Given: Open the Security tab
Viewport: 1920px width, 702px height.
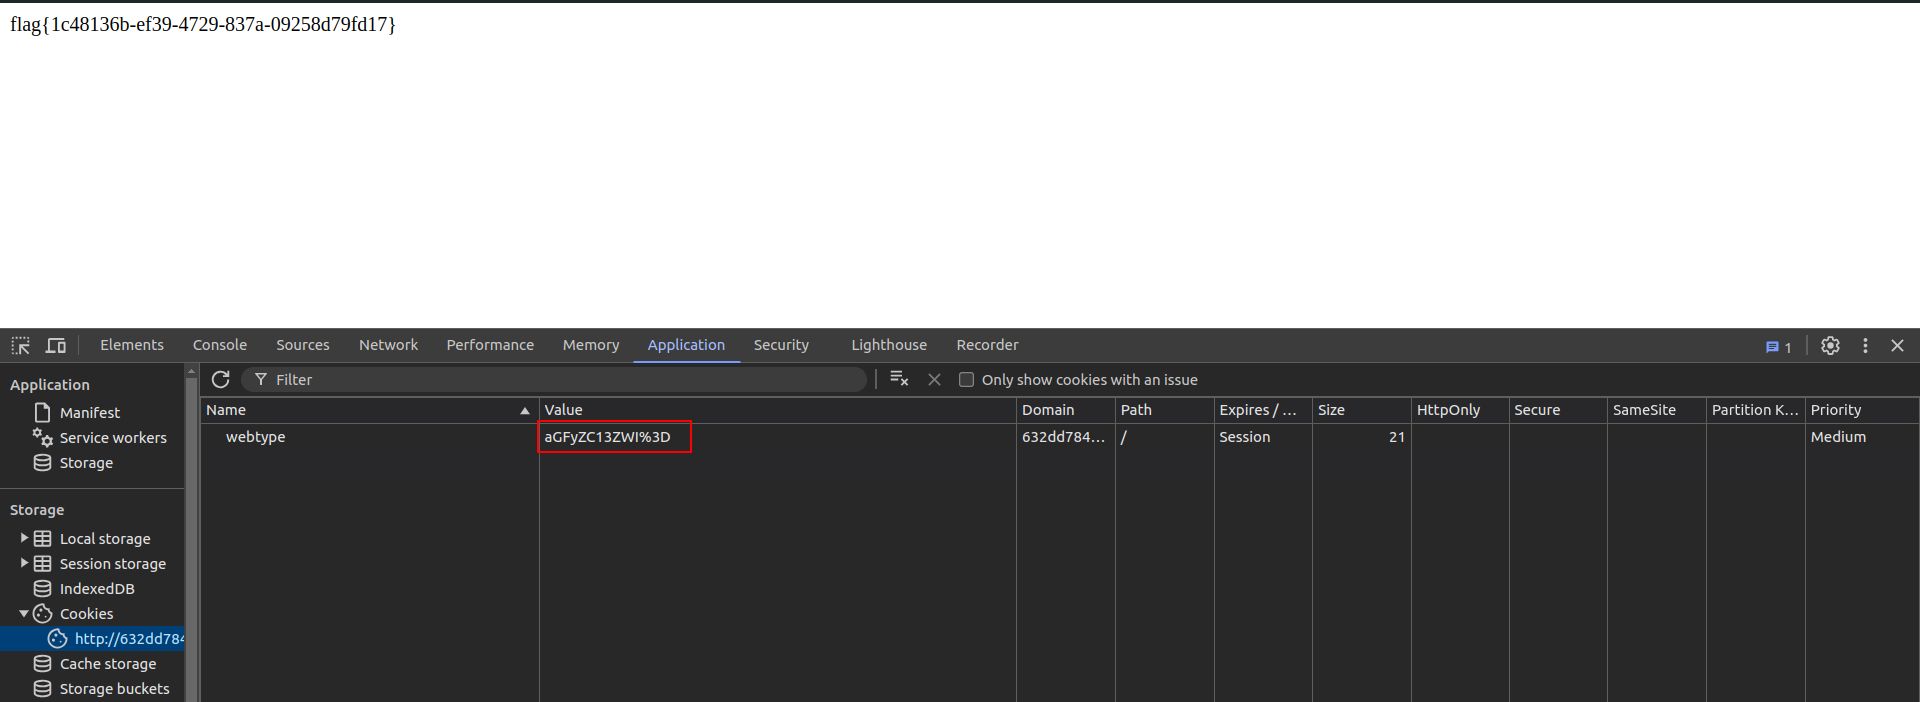Looking at the screenshot, I should coord(781,345).
